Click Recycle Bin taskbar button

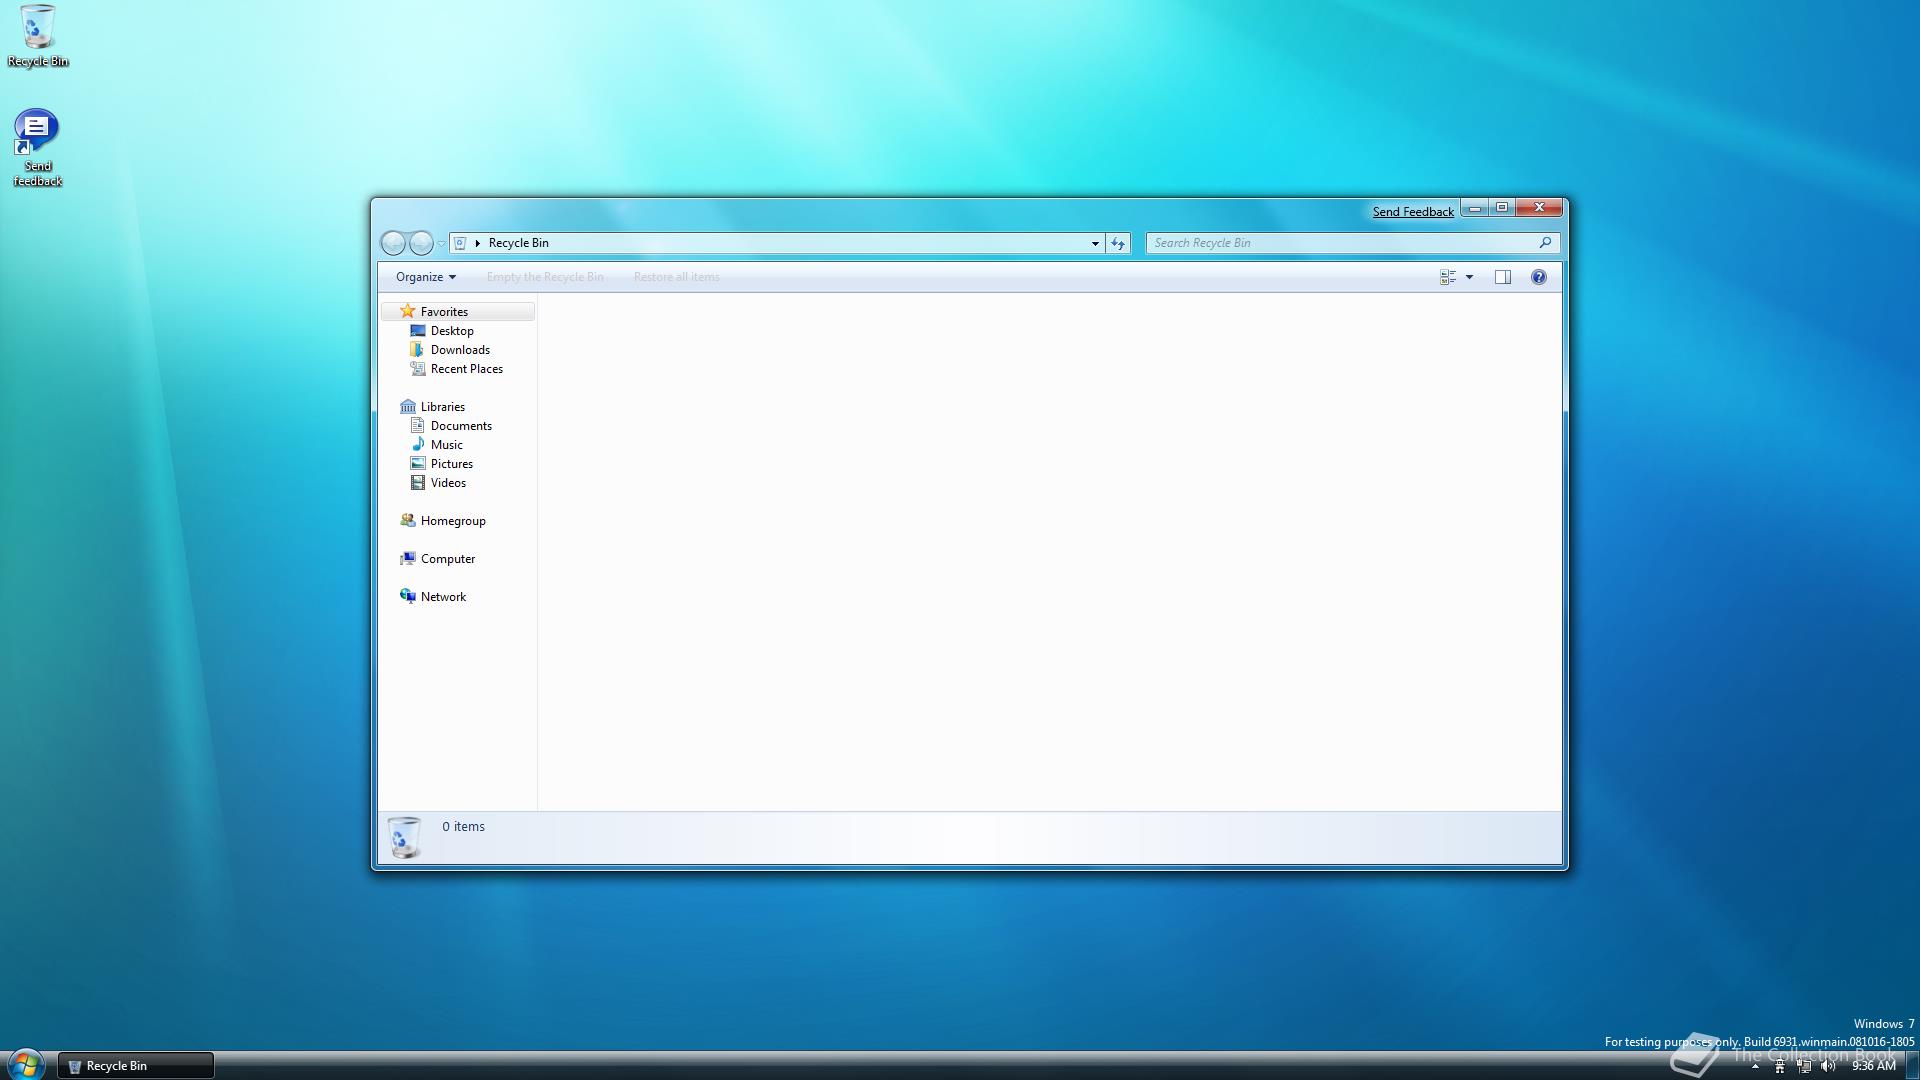(x=135, y=1066)
